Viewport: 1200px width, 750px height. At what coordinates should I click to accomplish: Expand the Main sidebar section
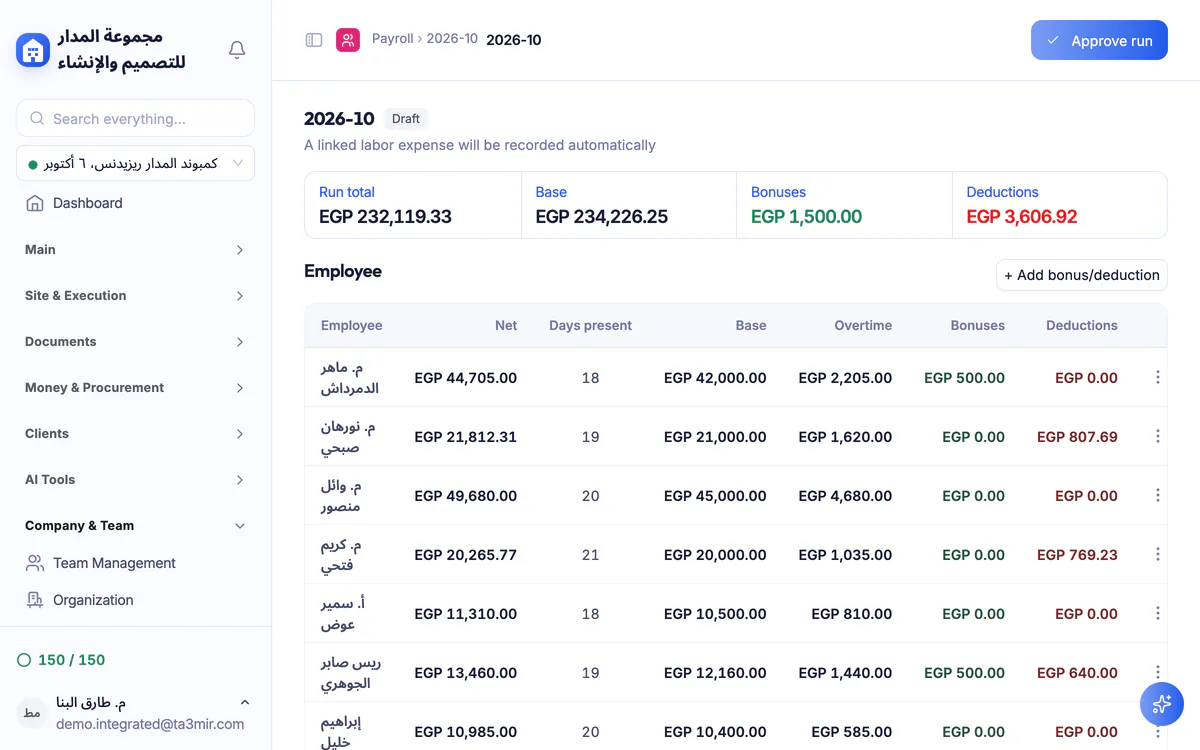pyautogui.click(x=135, y=250)
